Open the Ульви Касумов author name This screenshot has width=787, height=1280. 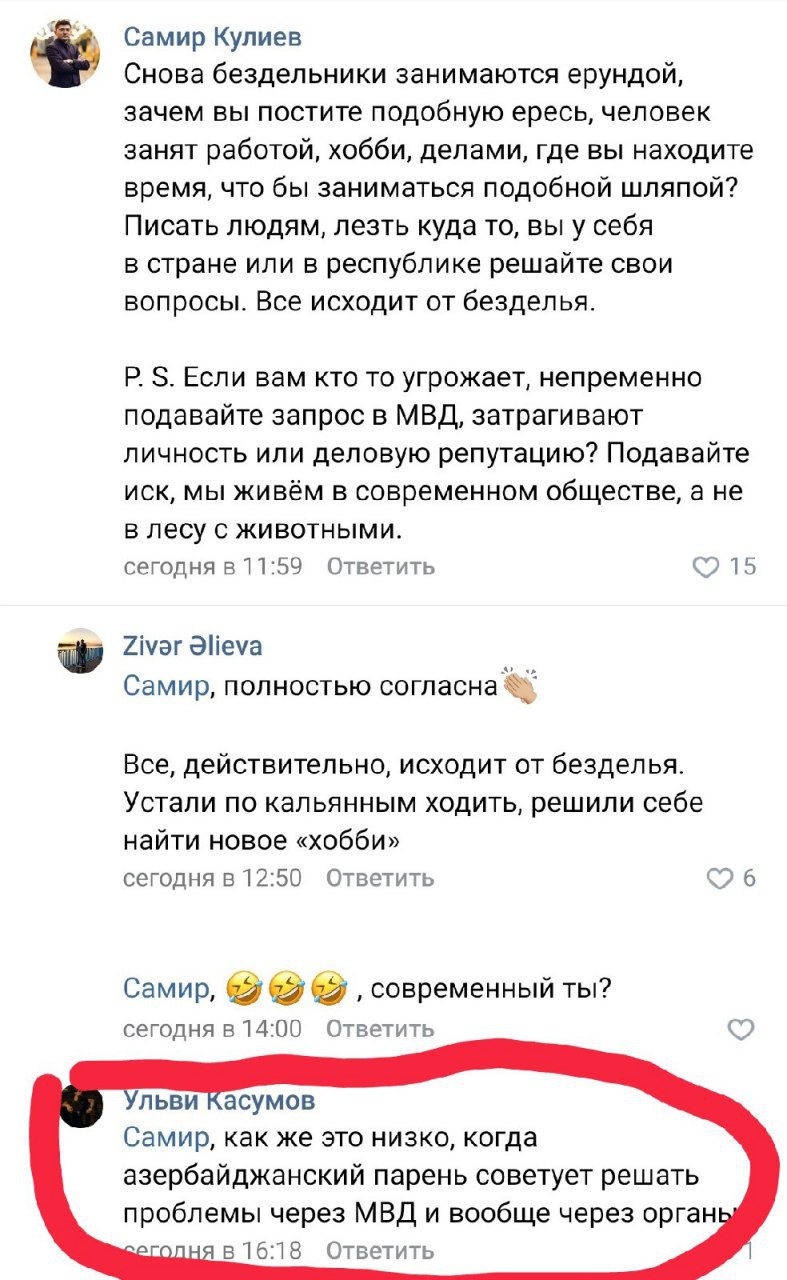tap(219, 1101)
